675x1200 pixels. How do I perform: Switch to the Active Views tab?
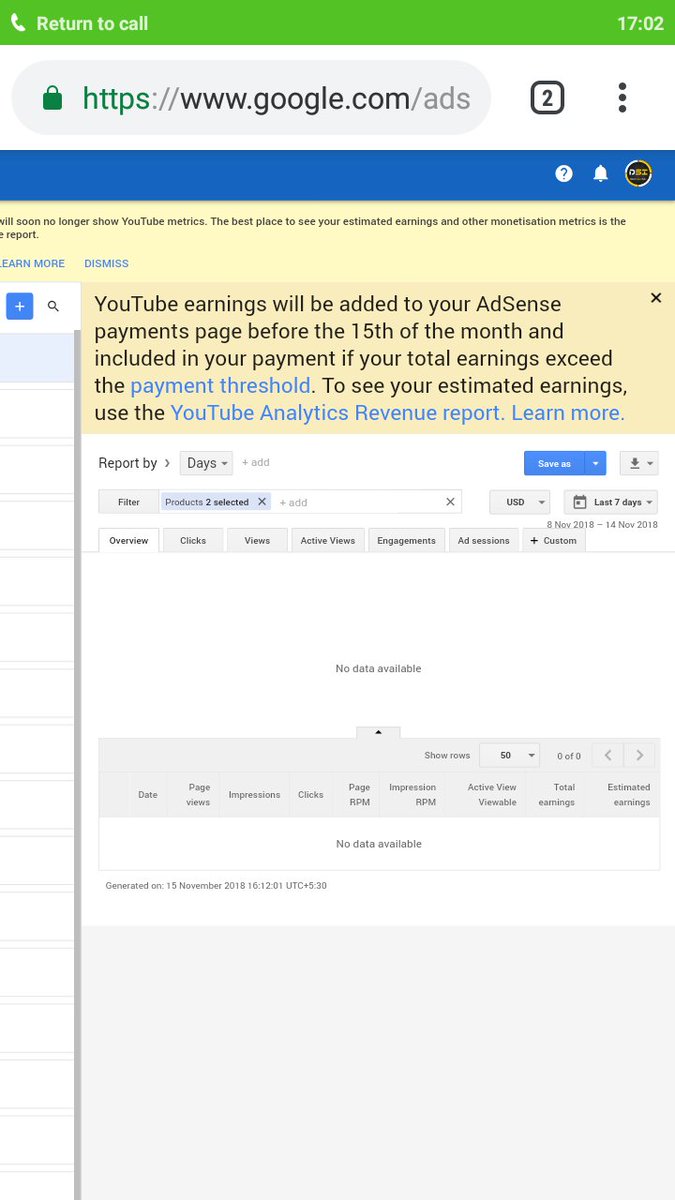coord(328,540)
